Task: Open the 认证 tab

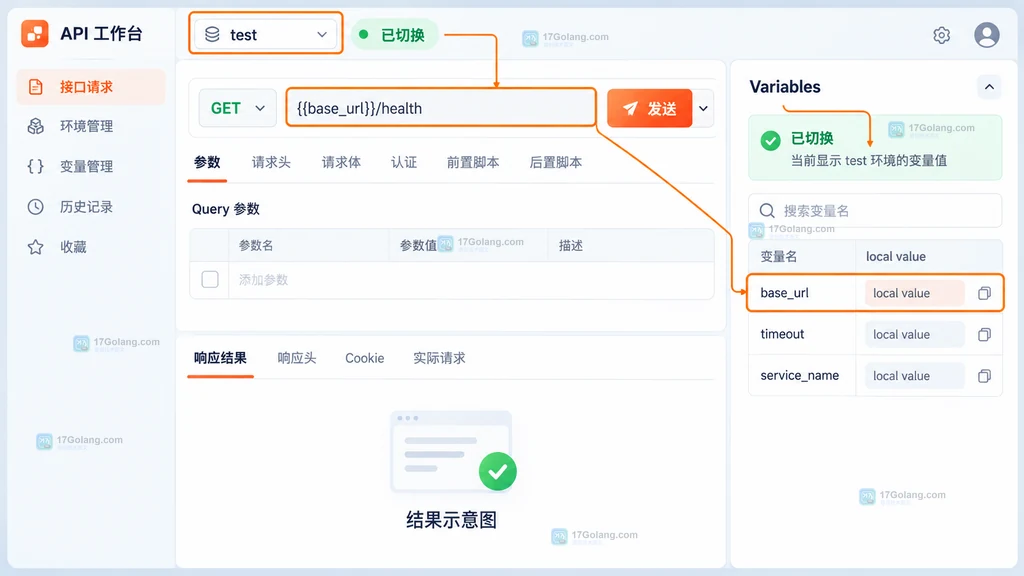Action: click(404, 163)
